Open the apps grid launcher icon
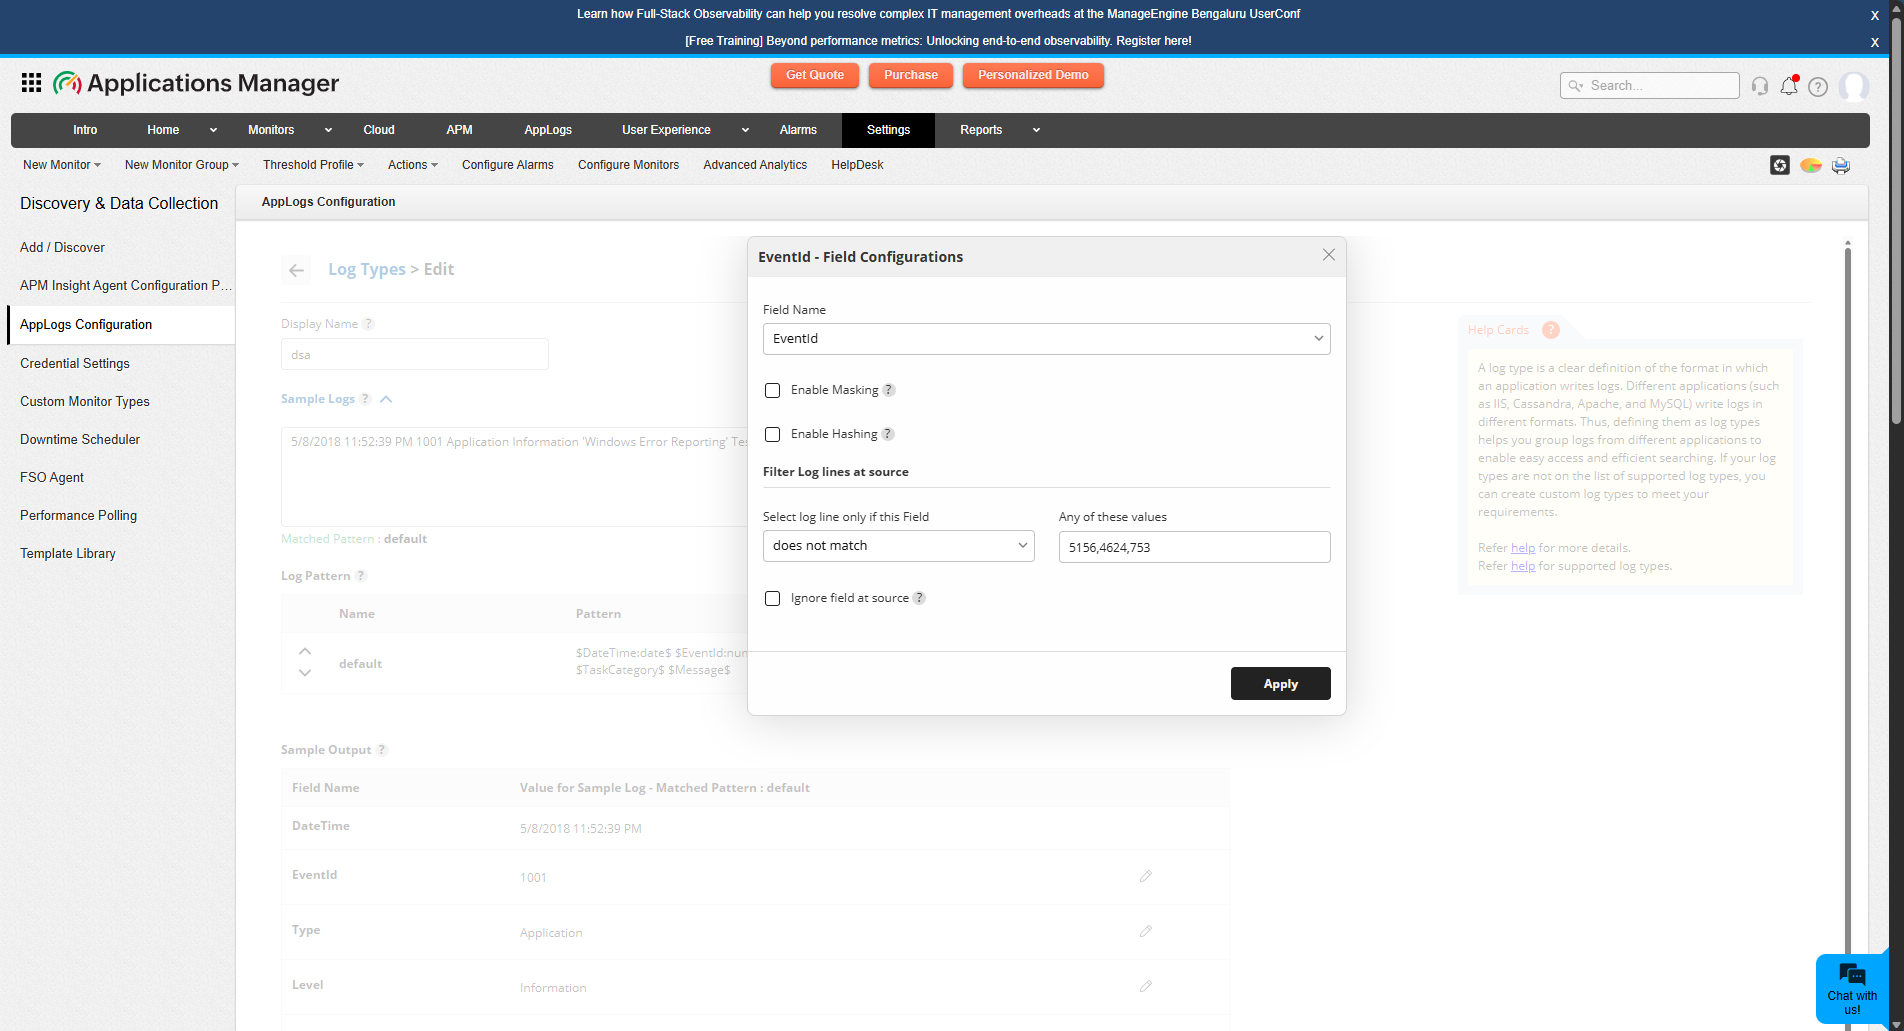The image size is (1904, 1031). pyautogui.click(x=31, y=83)
